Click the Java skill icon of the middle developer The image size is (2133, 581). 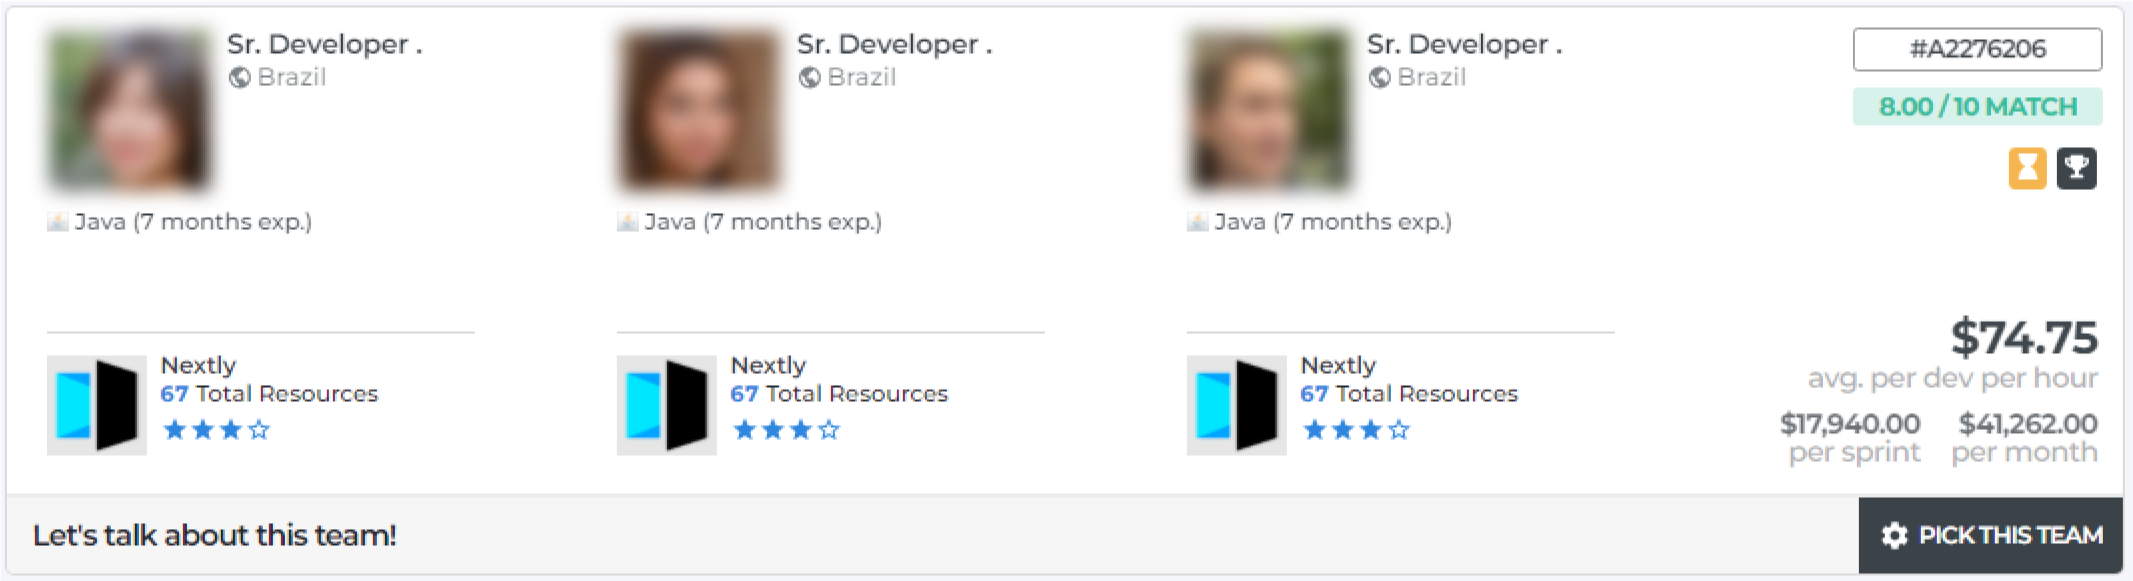click(x=627, y=222)
